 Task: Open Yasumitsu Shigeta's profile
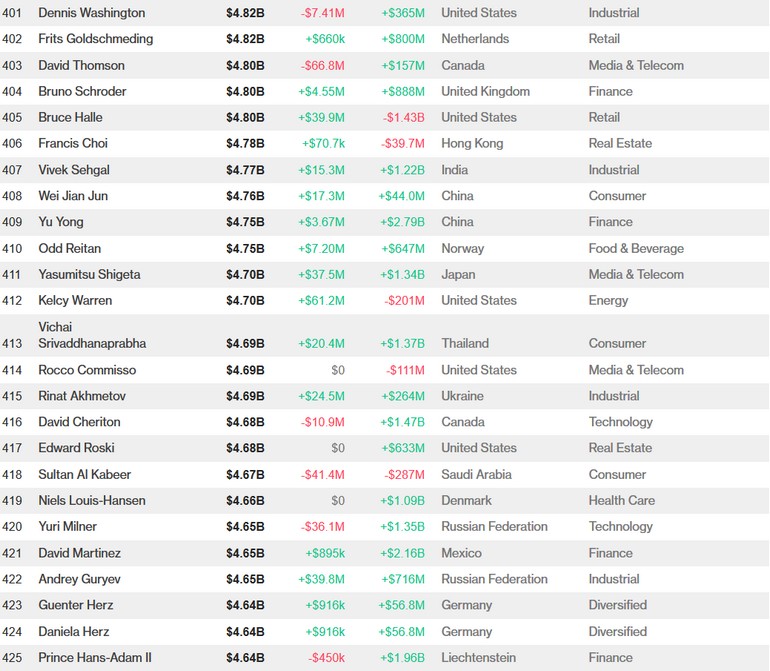pyautogui.click(x=89, y=274)
